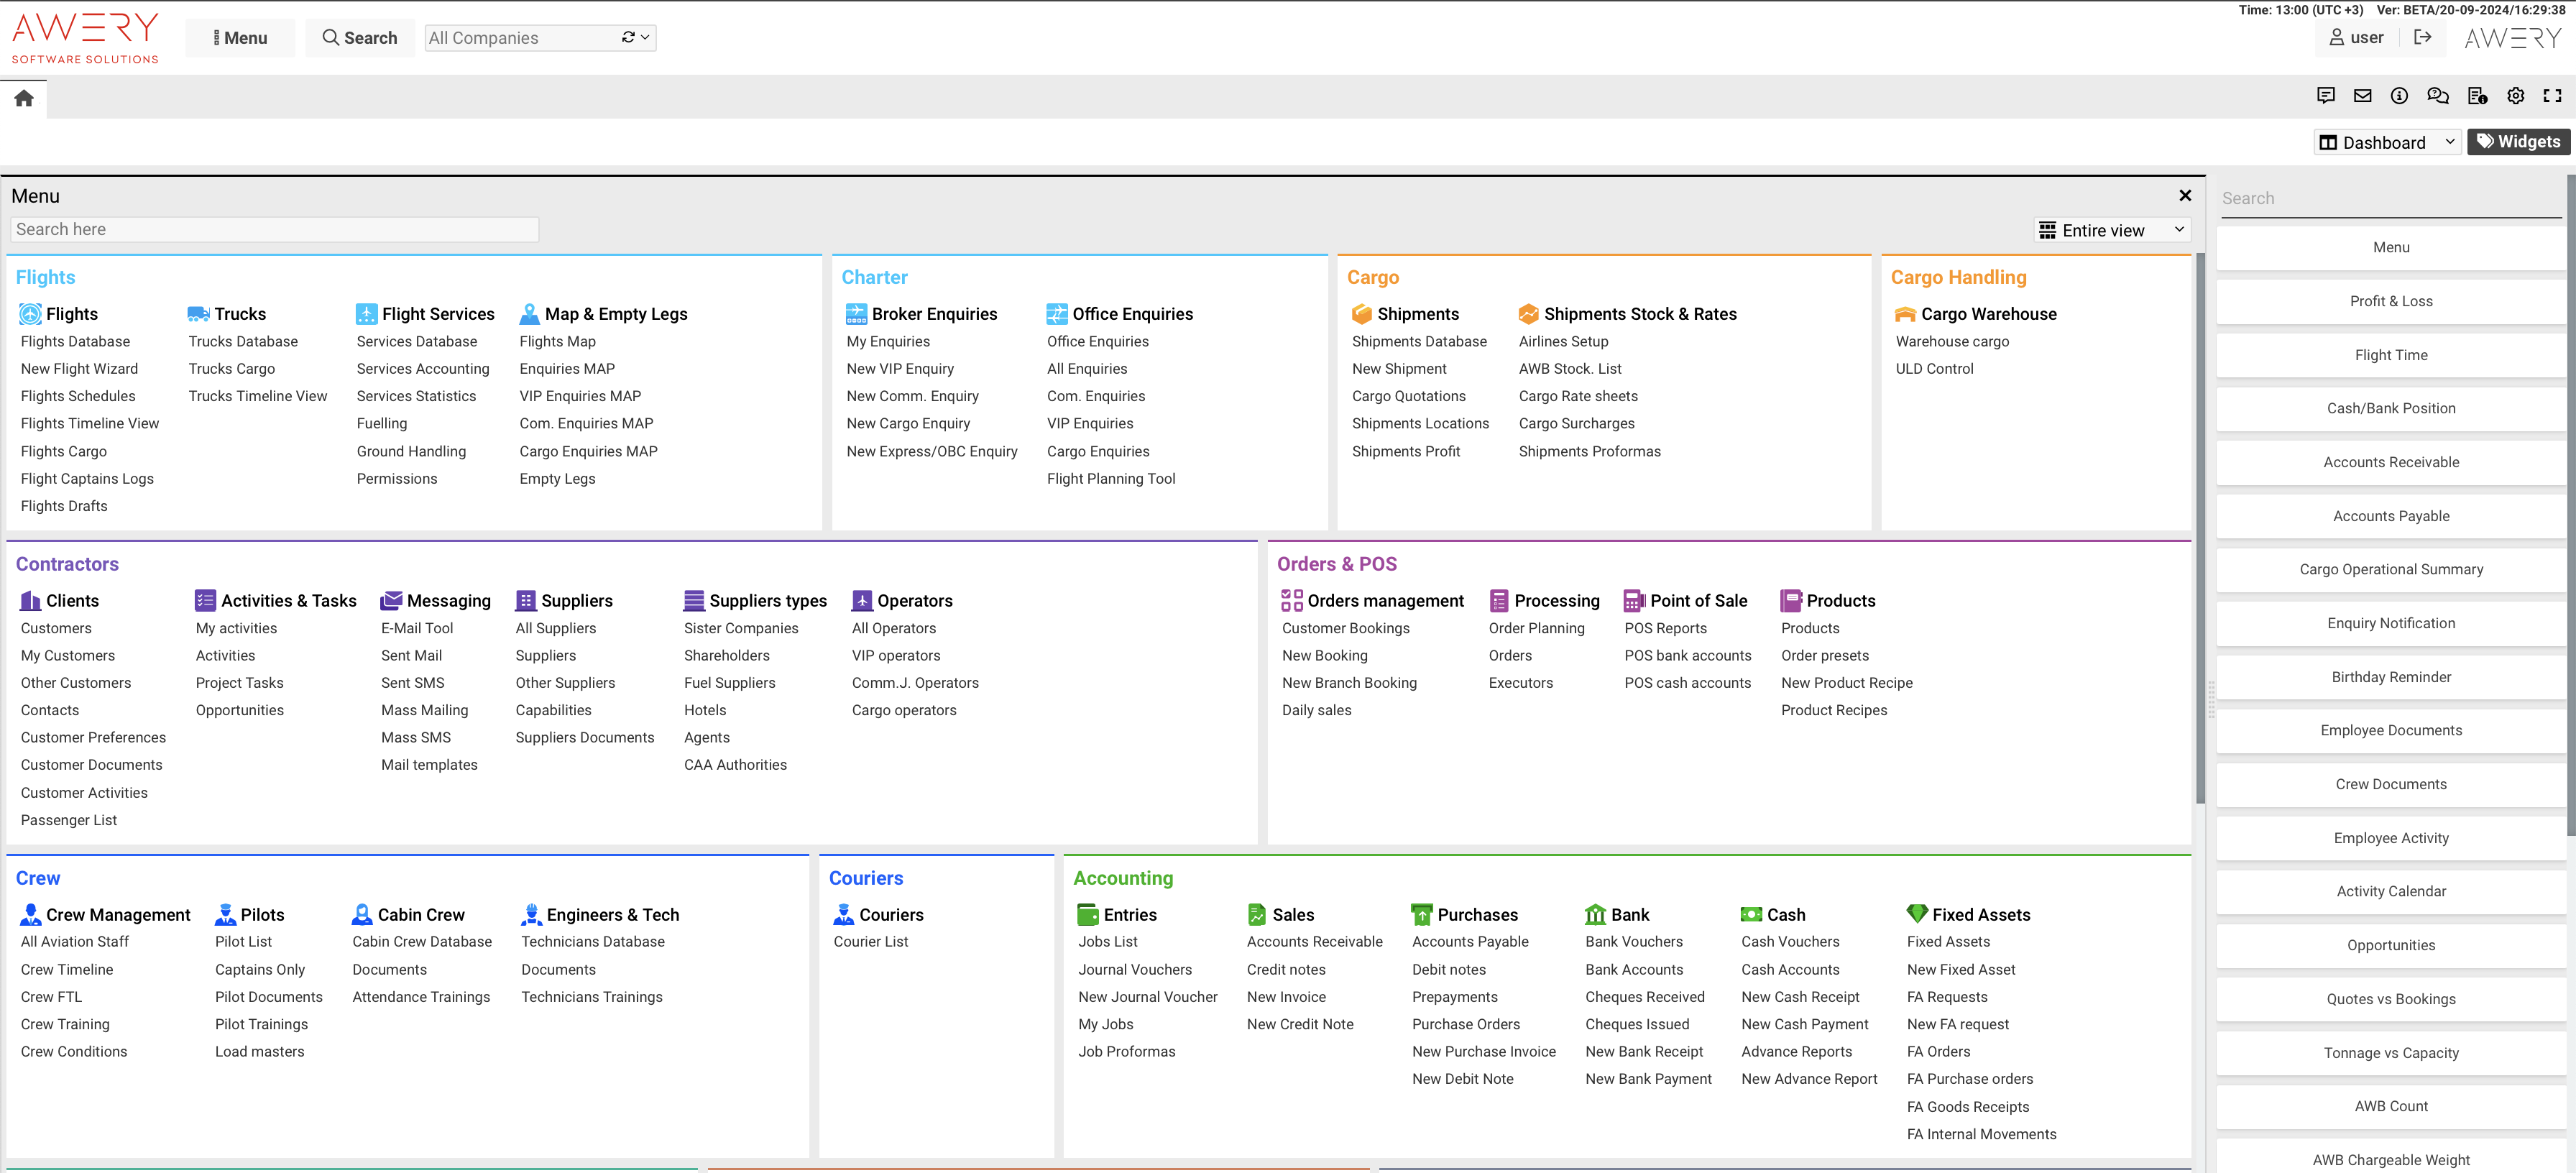
Task: Open the Shipments Database link
Action: click(x=1418, y=342)
